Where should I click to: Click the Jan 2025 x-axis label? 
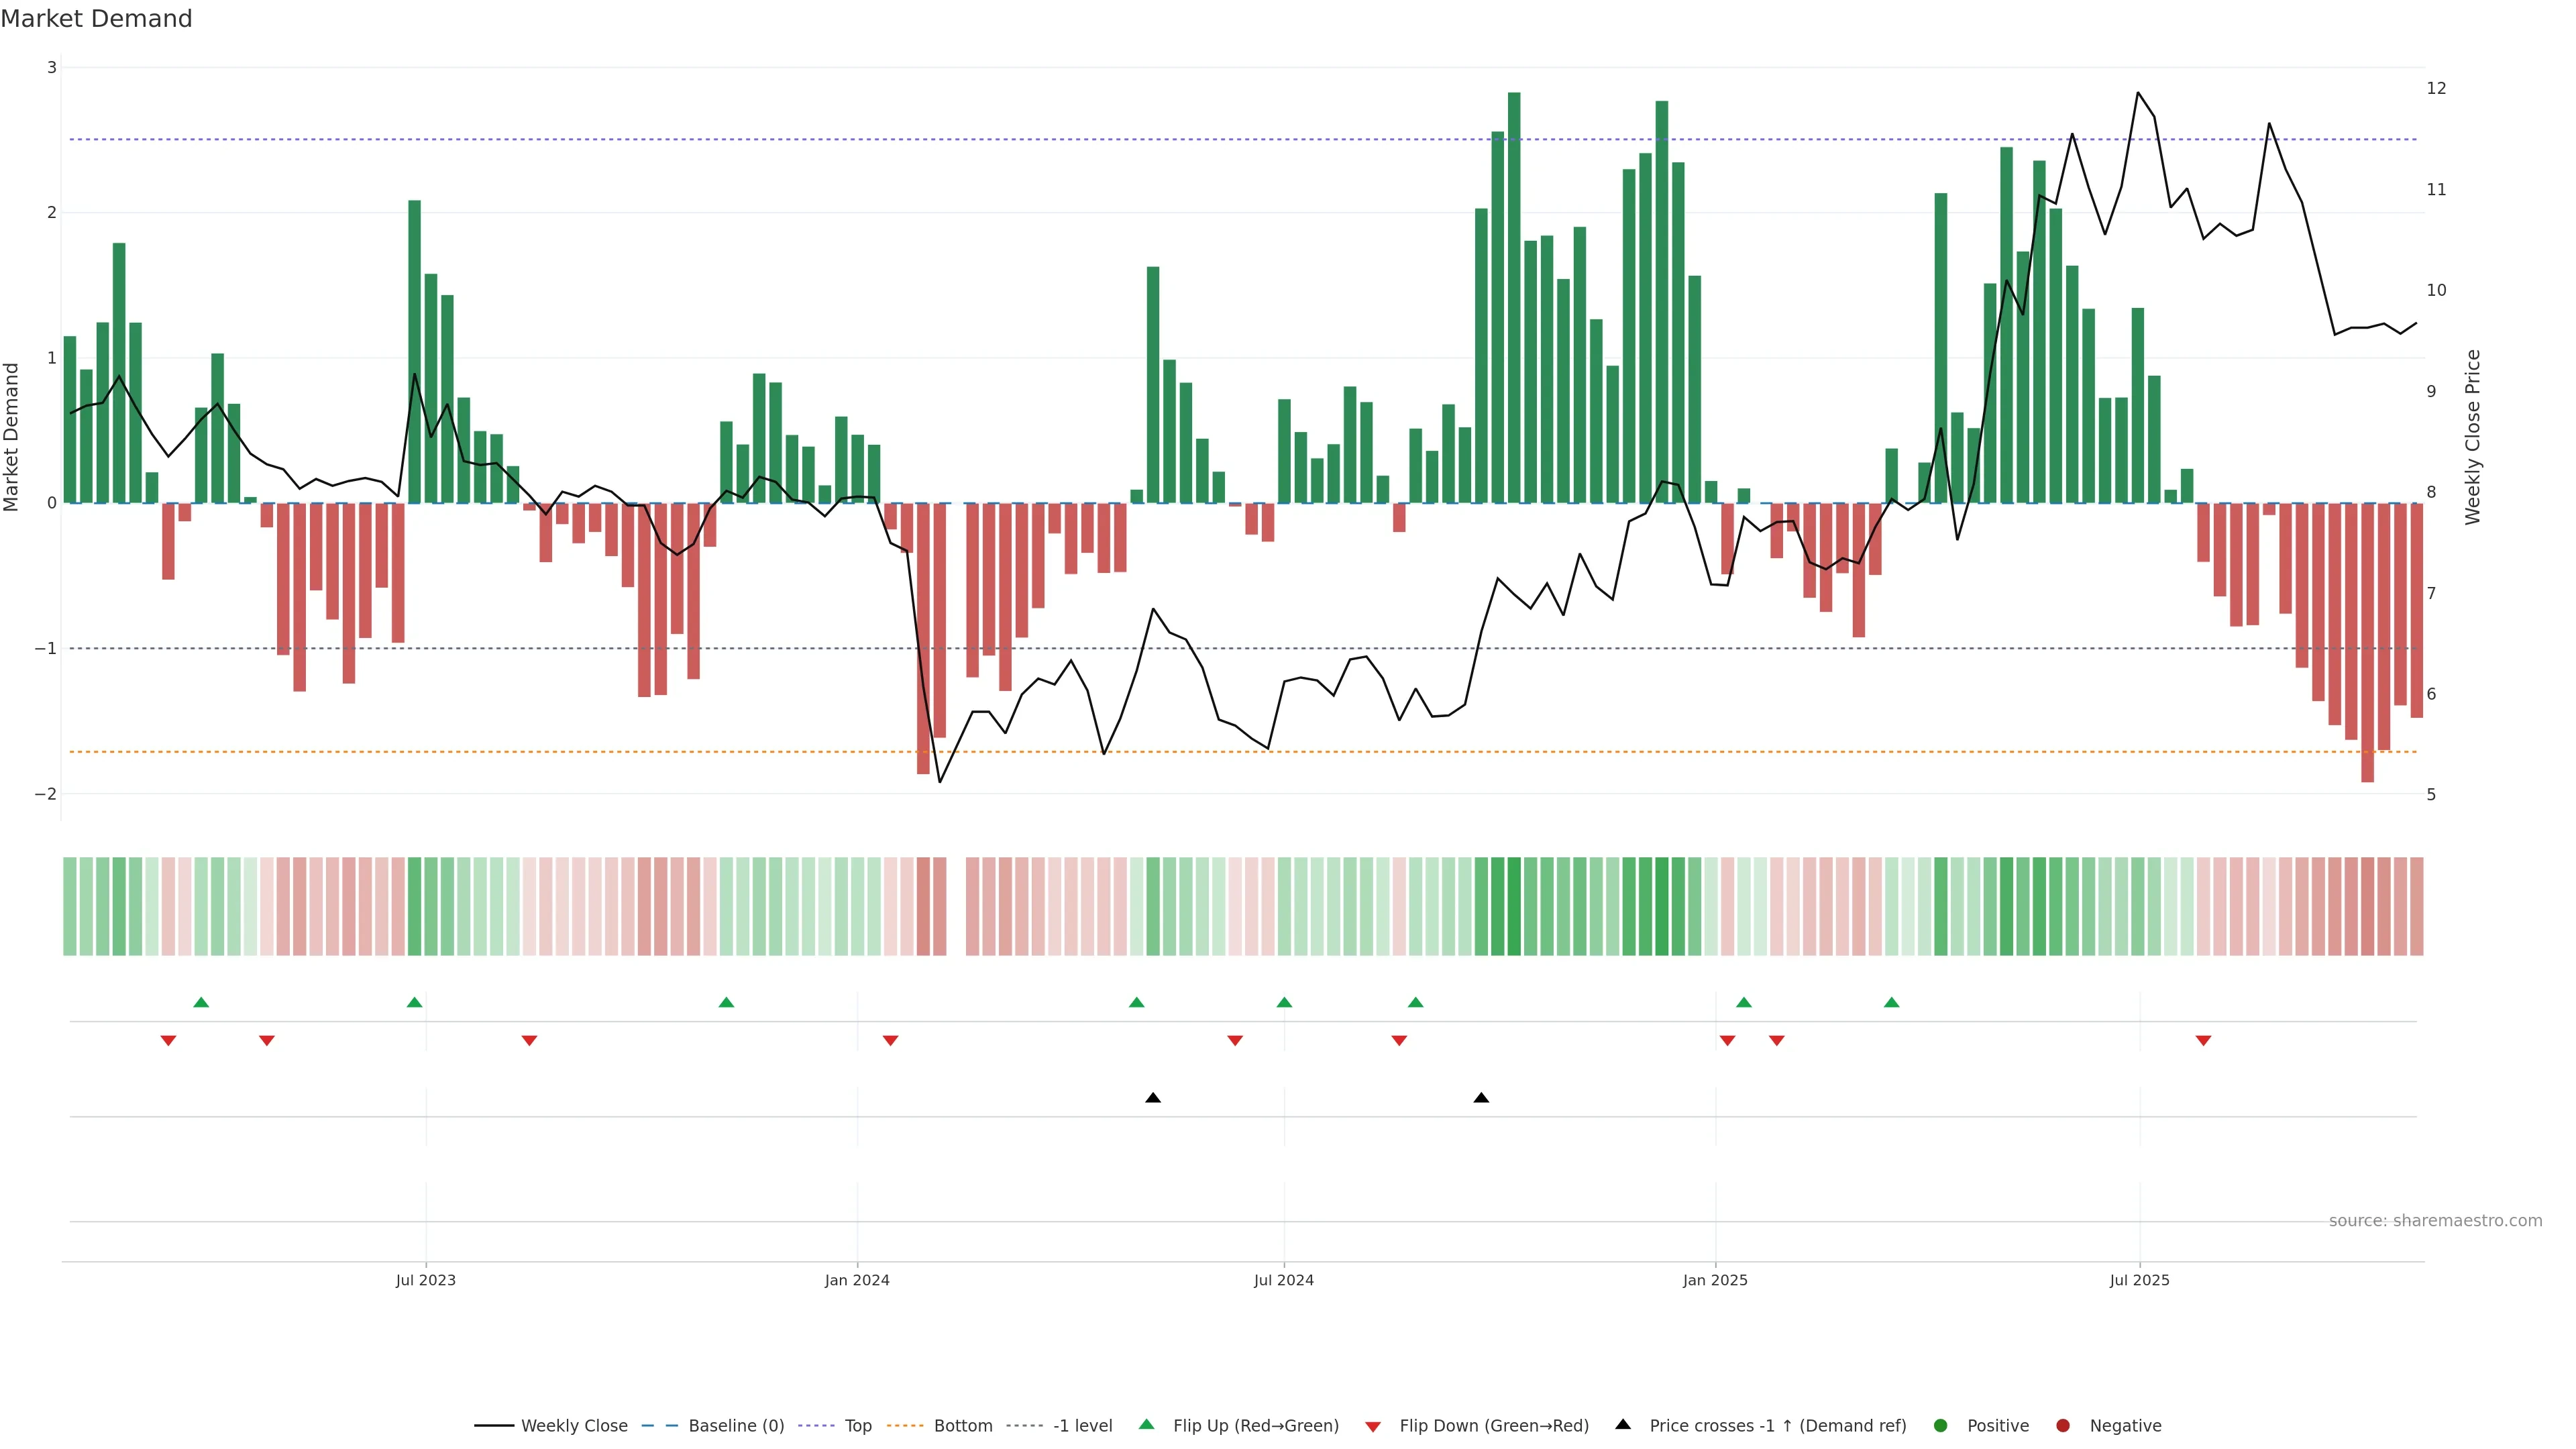(1715, 1280)
